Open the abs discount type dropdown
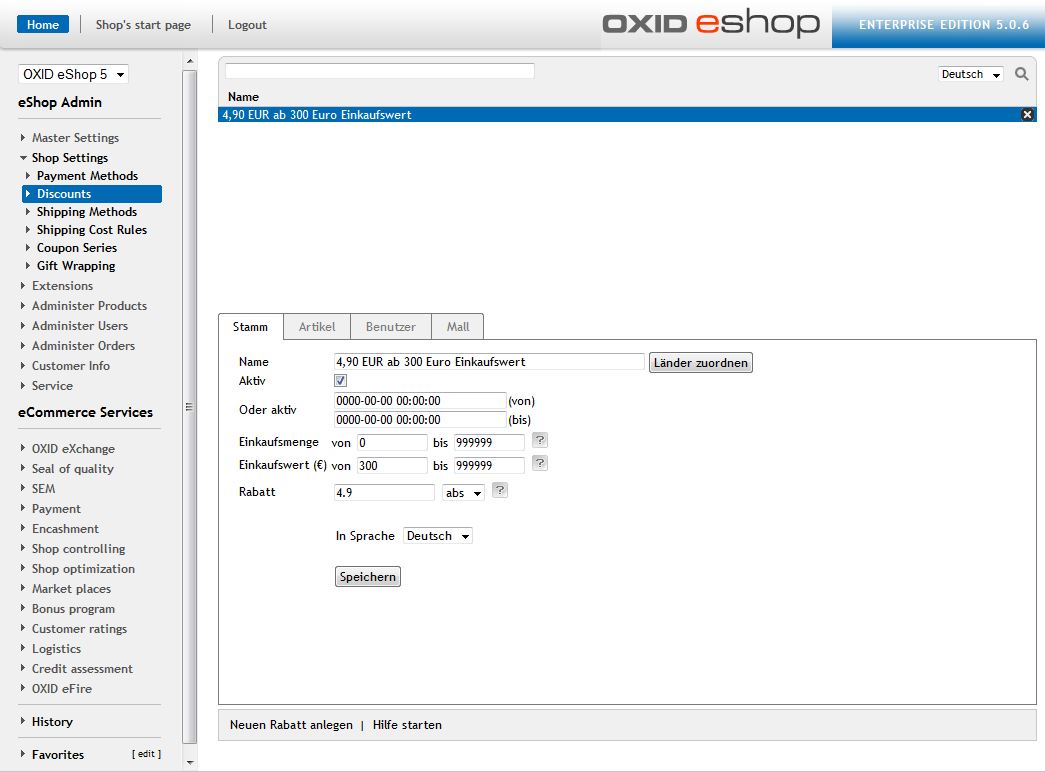The image size is (1045, 772). [x=463, y=493]
